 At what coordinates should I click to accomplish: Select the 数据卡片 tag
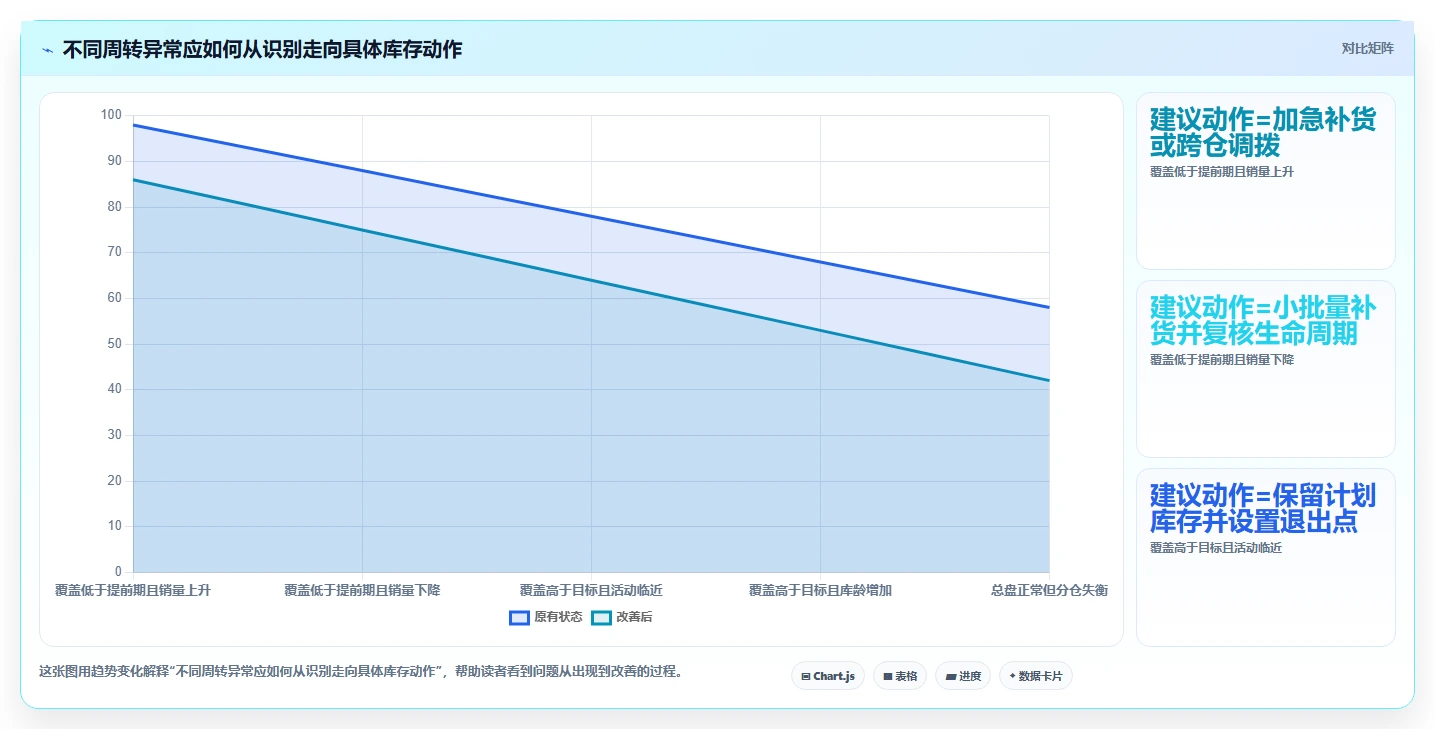[x=1035, y=676]
